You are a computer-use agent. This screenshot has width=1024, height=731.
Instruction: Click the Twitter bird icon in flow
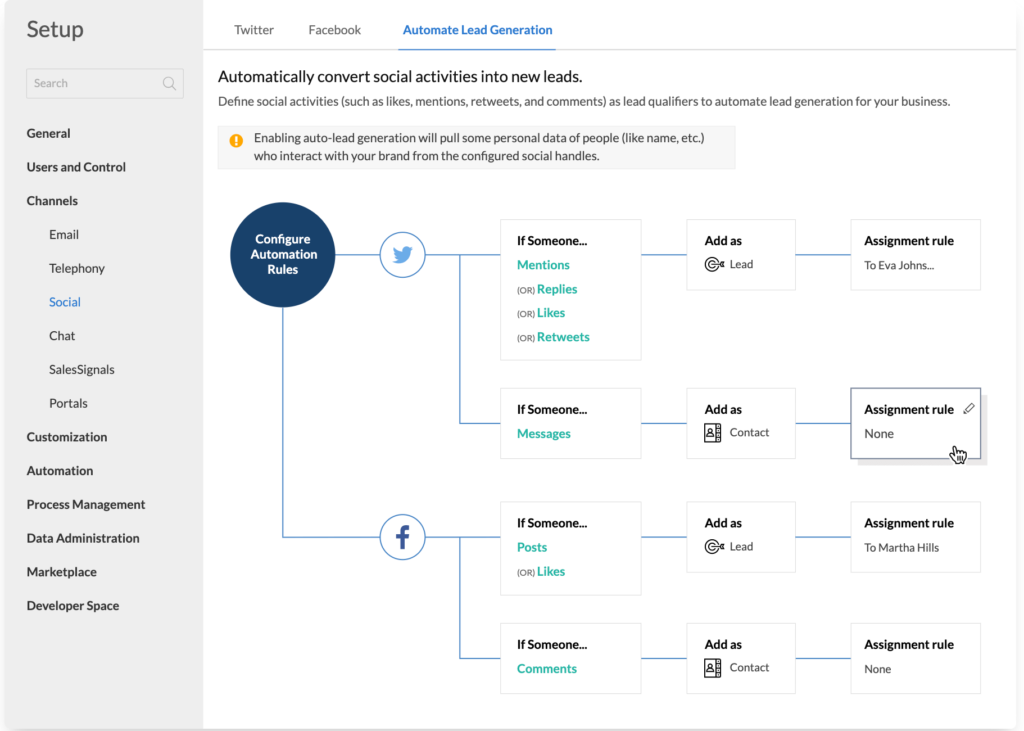tap(403, 255)
